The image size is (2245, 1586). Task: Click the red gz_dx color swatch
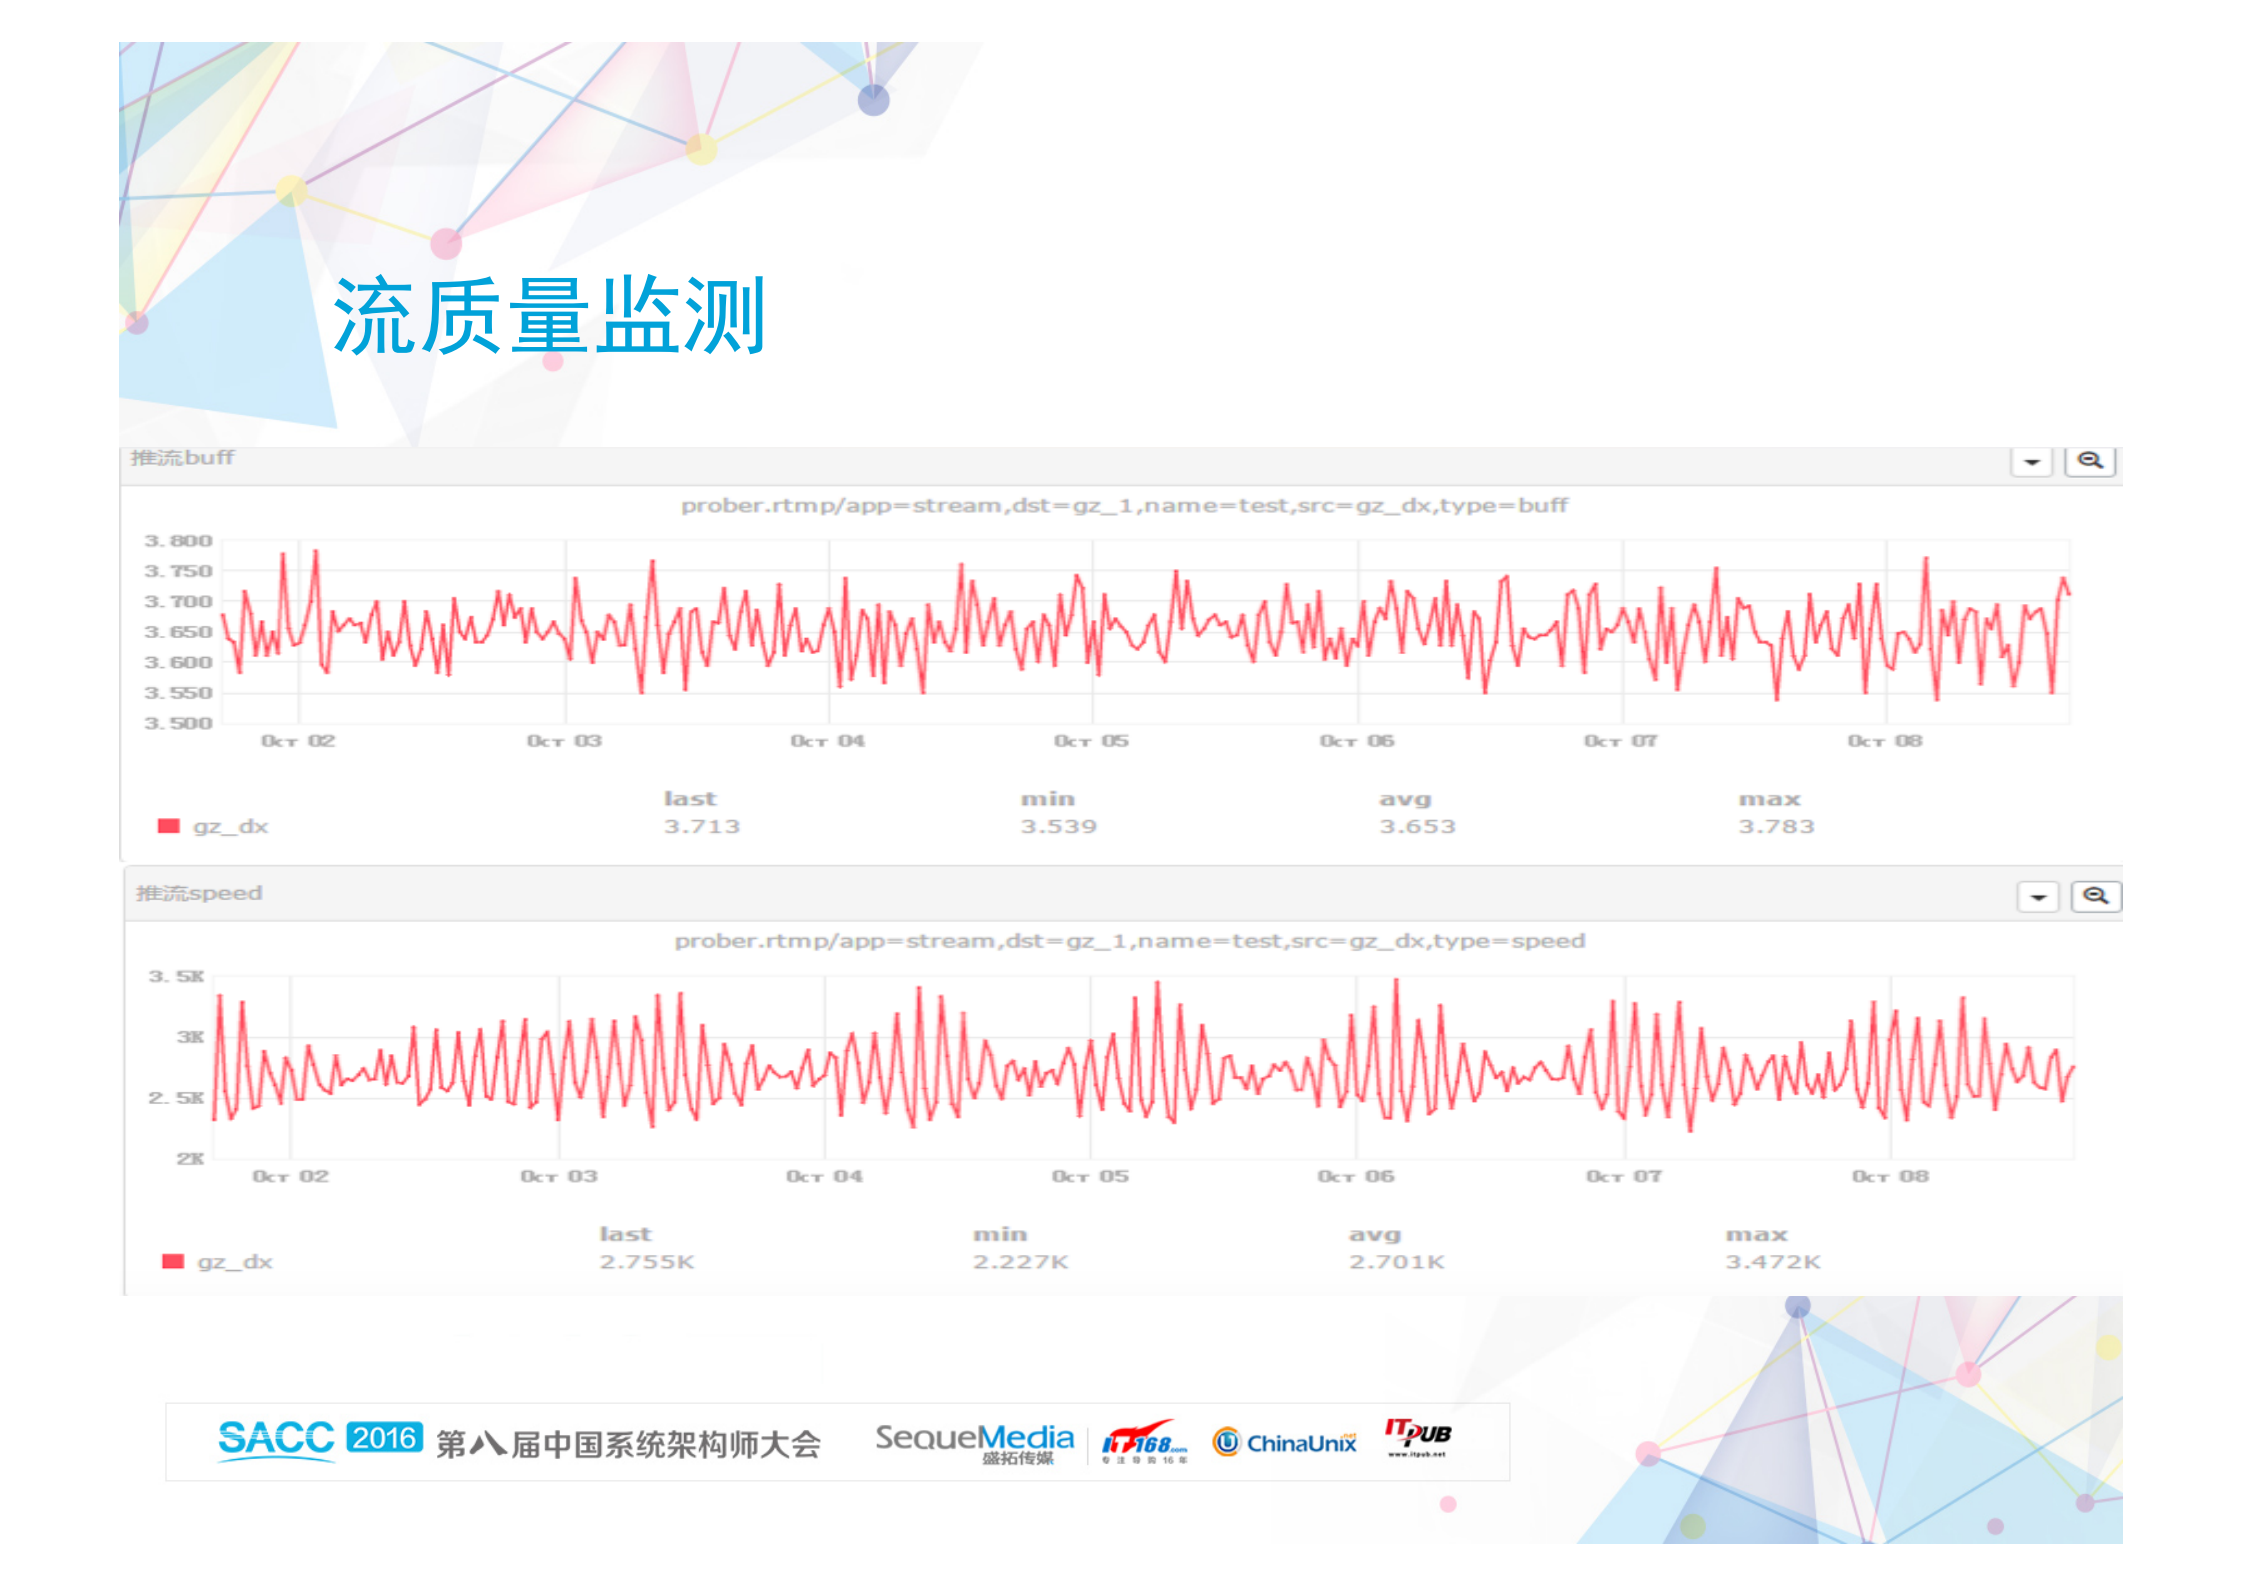click(x=171, y=826)
